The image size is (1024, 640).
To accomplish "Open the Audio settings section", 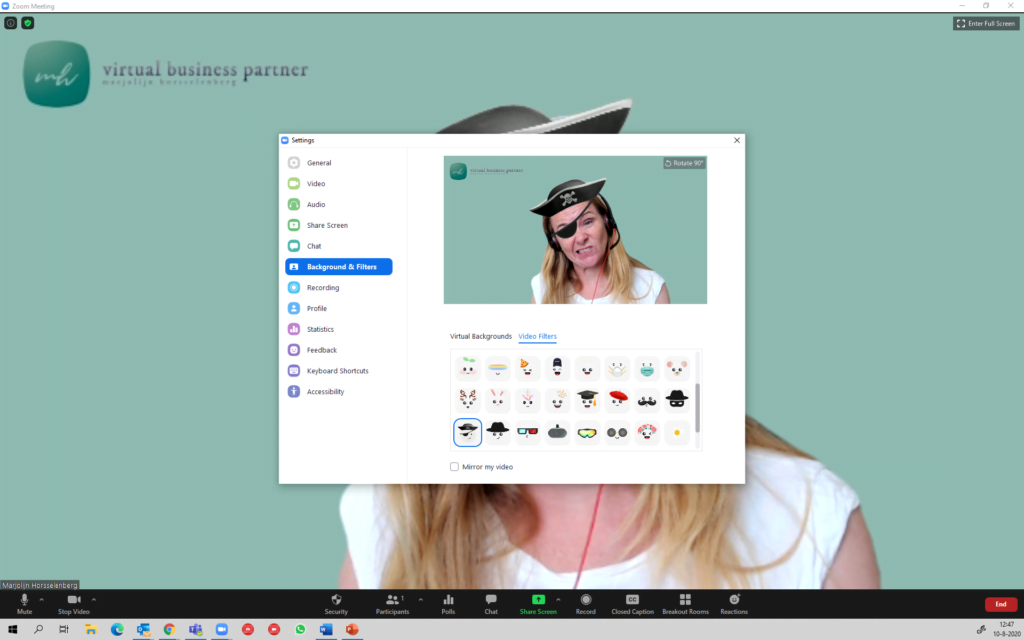I will [x=316, y=204].
